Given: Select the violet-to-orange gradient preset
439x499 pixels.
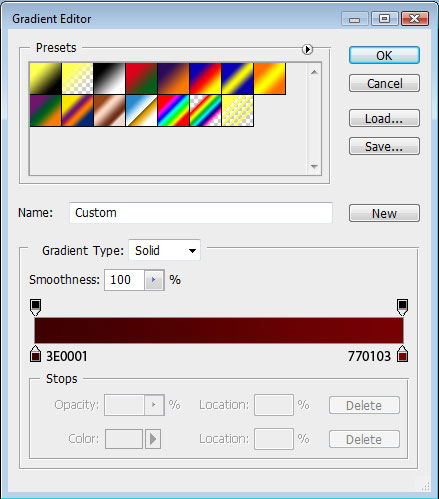Looking at the screenshot, I should click(174, 79).
